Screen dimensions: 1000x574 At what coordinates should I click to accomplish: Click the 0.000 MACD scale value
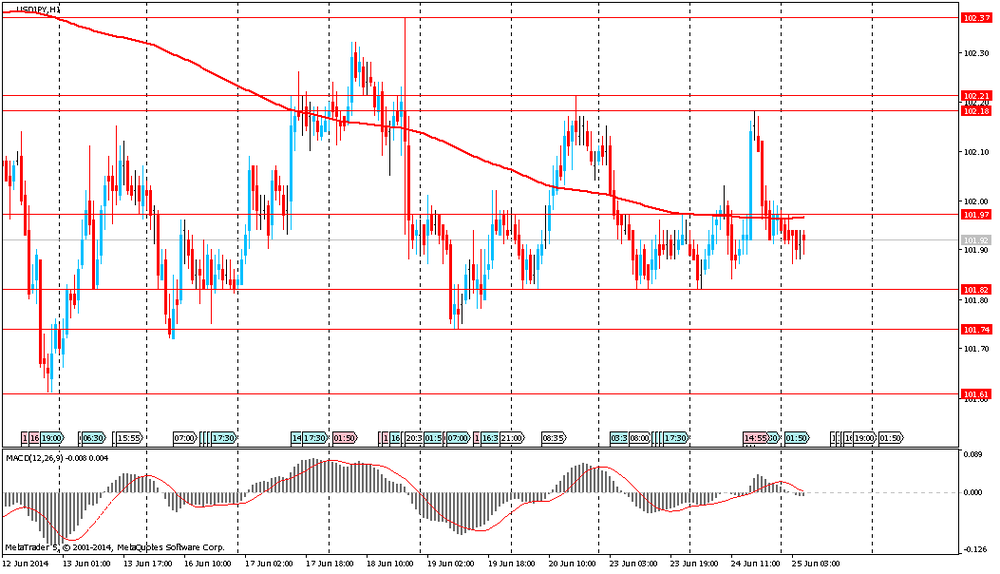click(973, 492)
